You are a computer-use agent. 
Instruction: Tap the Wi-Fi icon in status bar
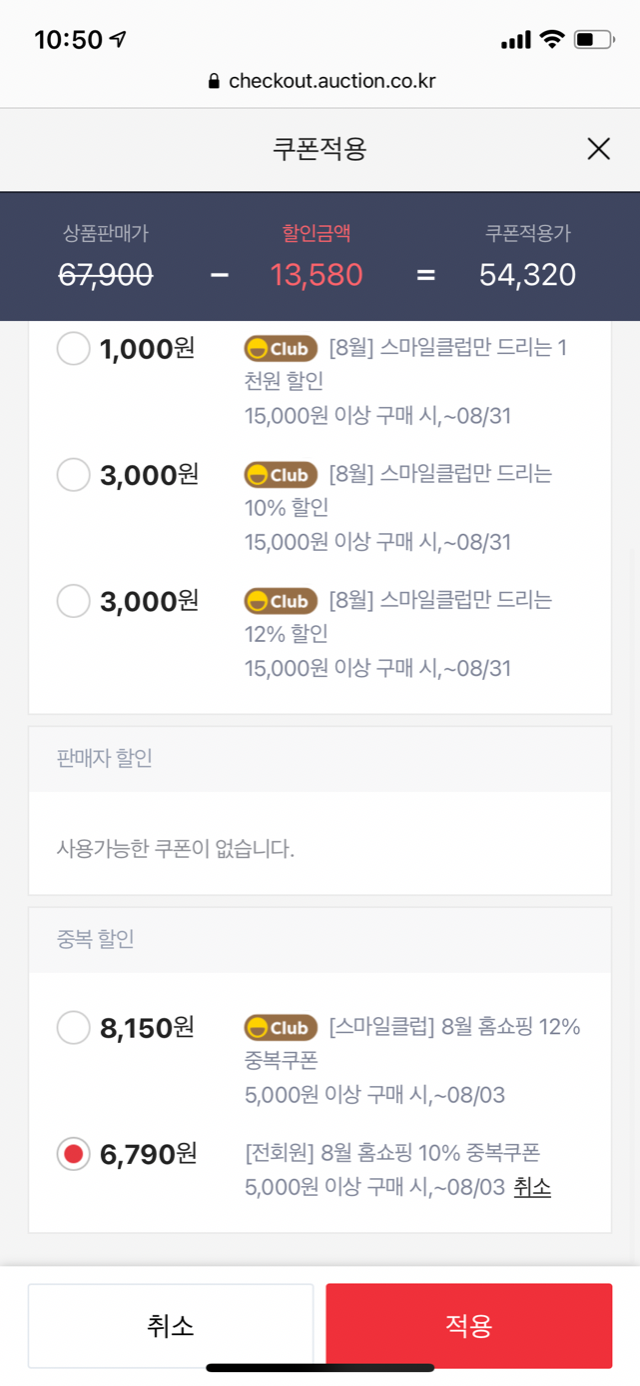[x=551, y=40]
